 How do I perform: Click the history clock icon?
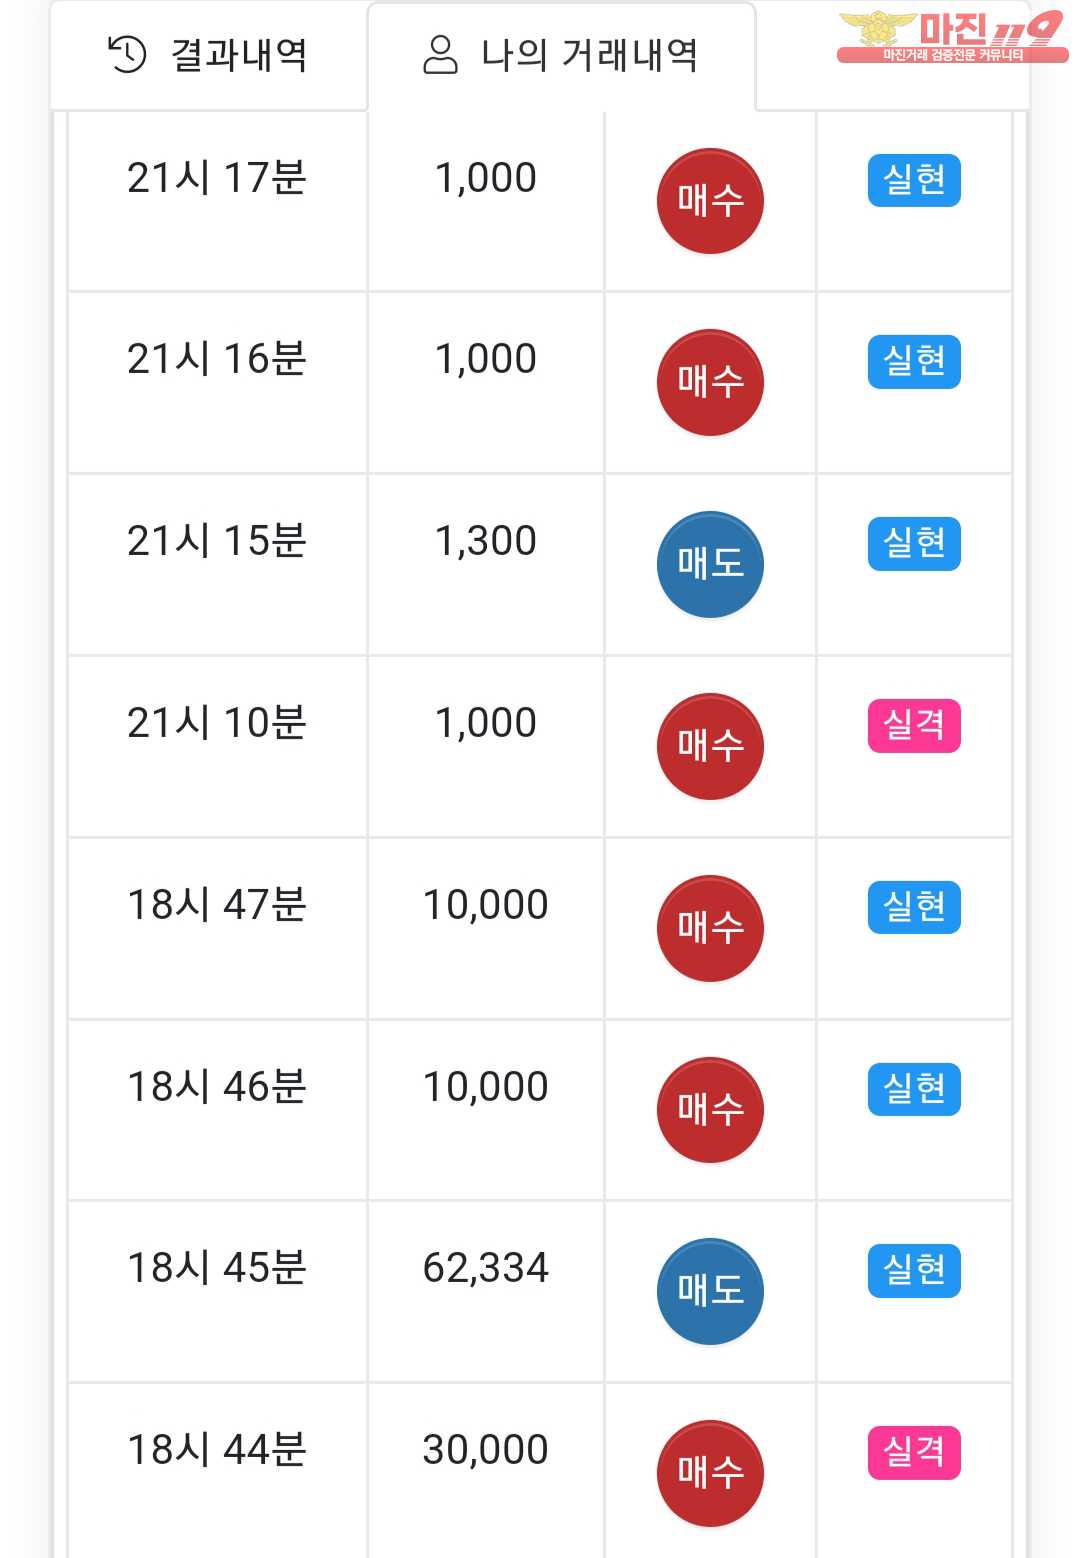(127, 55)
